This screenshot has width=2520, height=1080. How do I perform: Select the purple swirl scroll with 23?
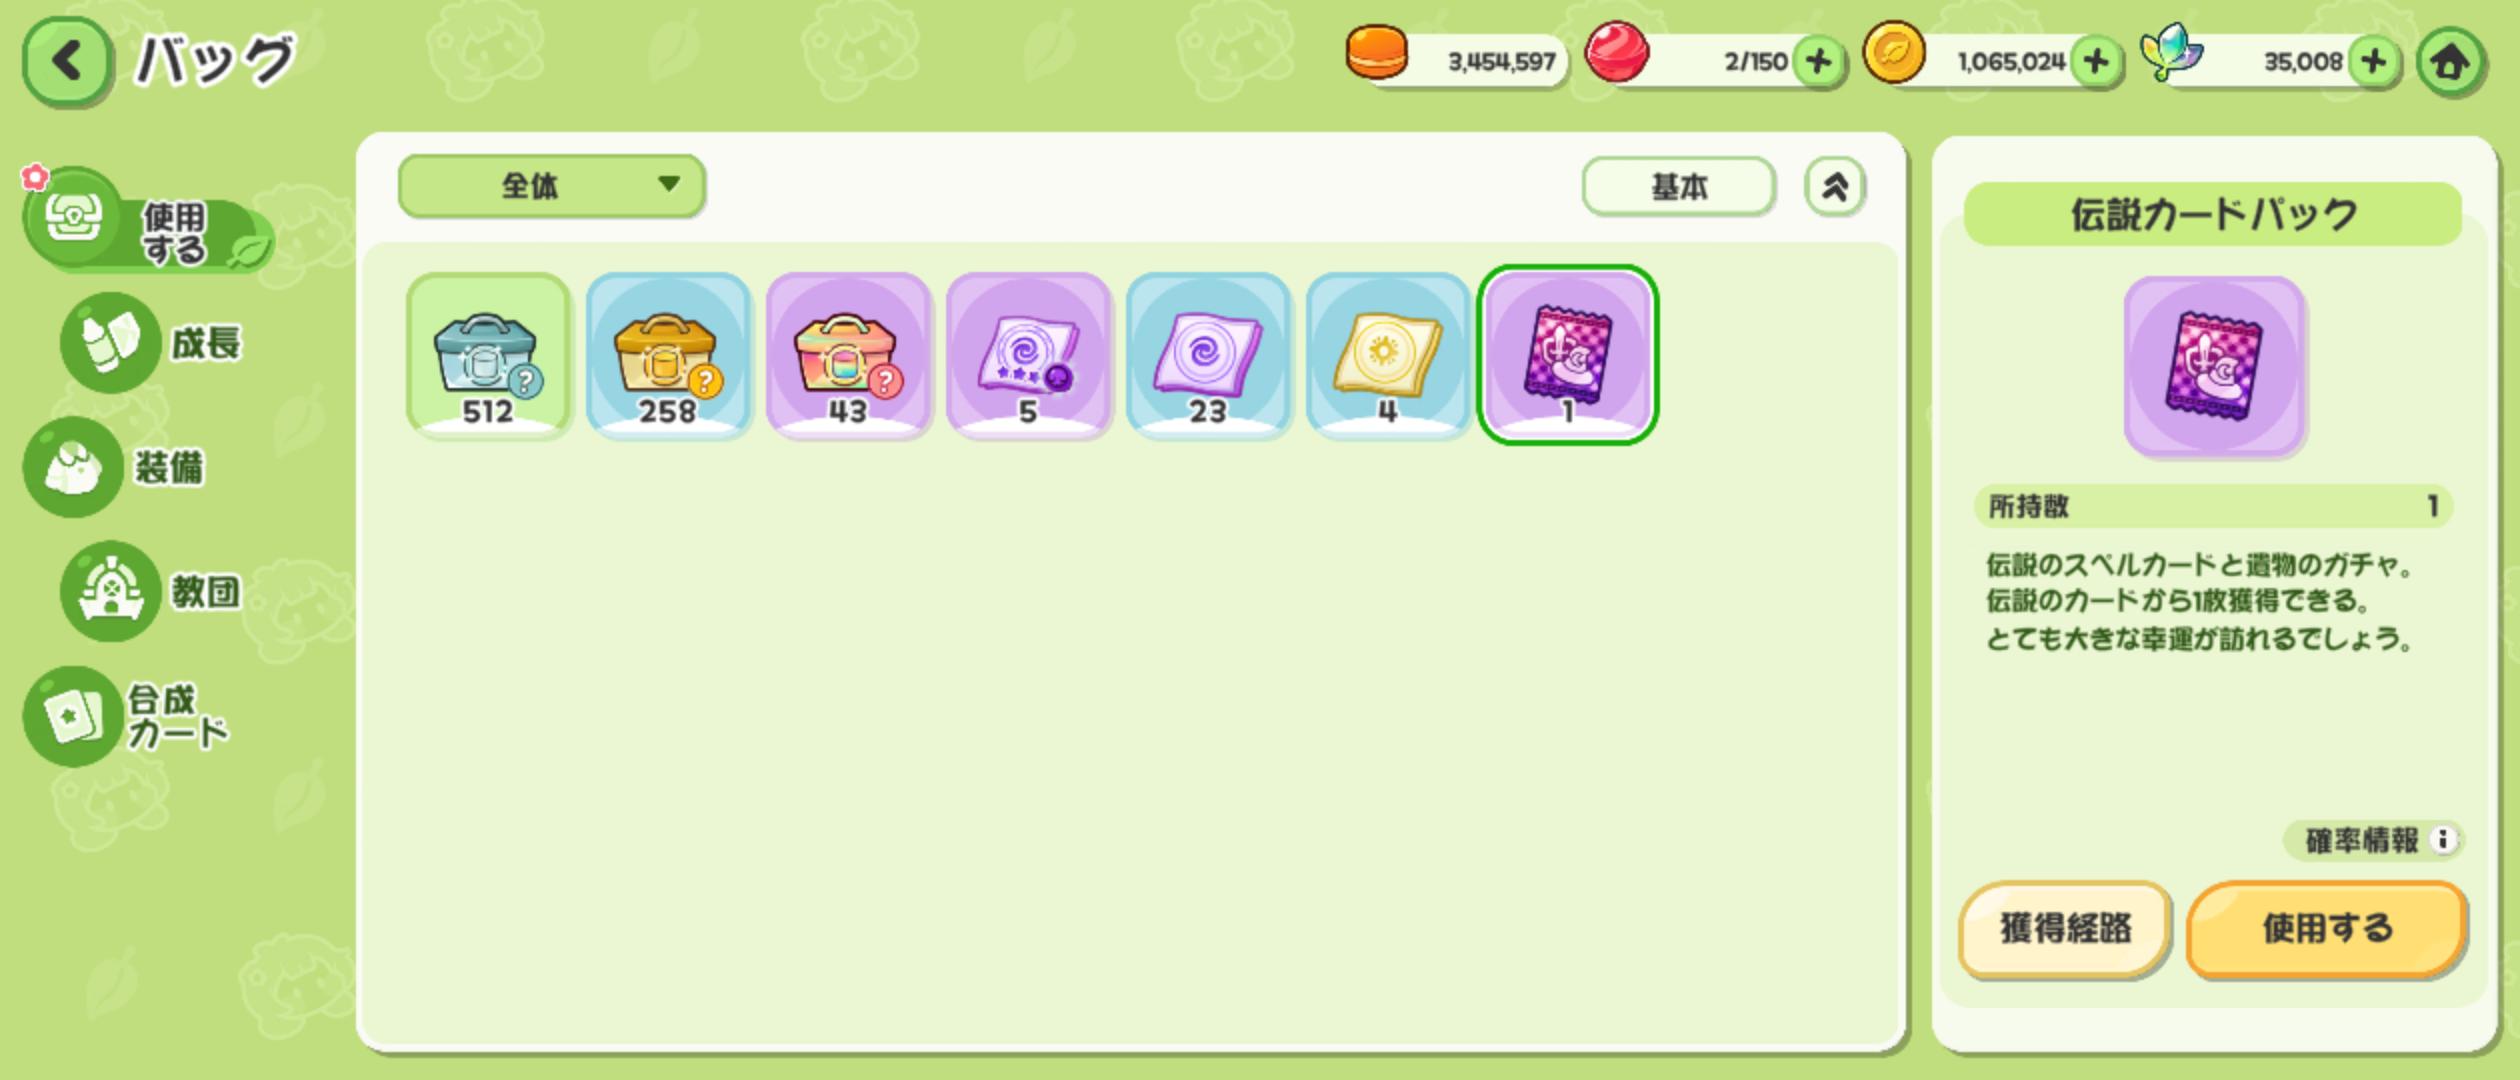click(1208, 355)
